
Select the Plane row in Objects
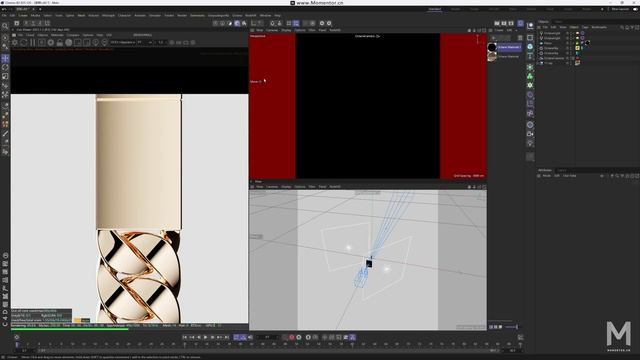(x=548, y=43)
